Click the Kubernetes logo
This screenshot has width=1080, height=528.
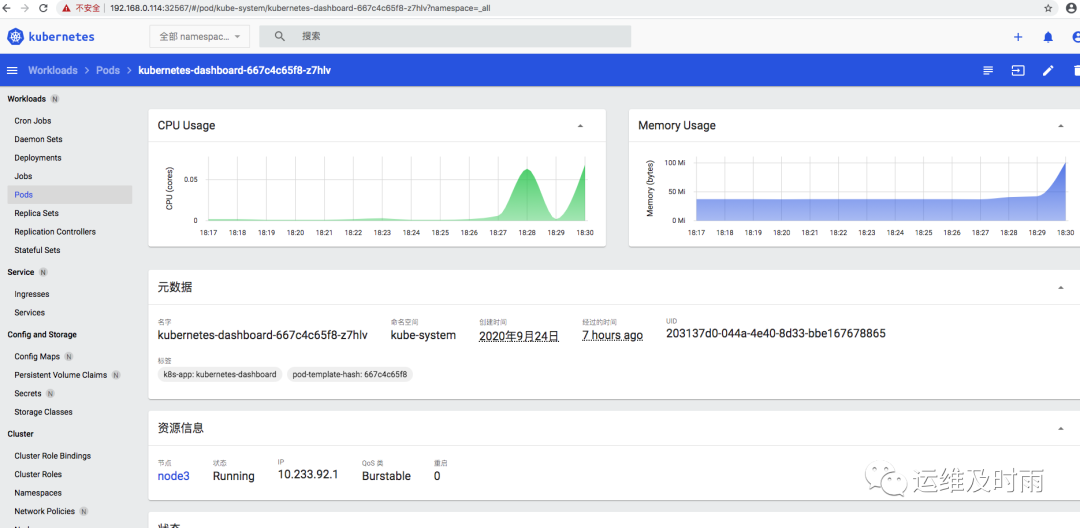51,36
